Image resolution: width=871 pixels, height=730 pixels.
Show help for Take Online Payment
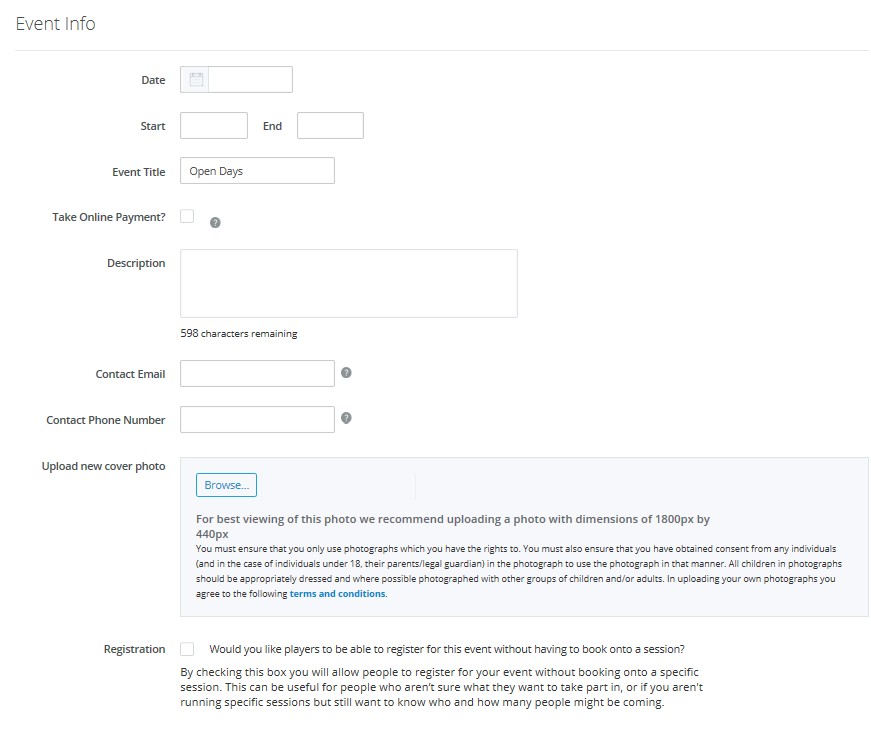pos(215,223)
